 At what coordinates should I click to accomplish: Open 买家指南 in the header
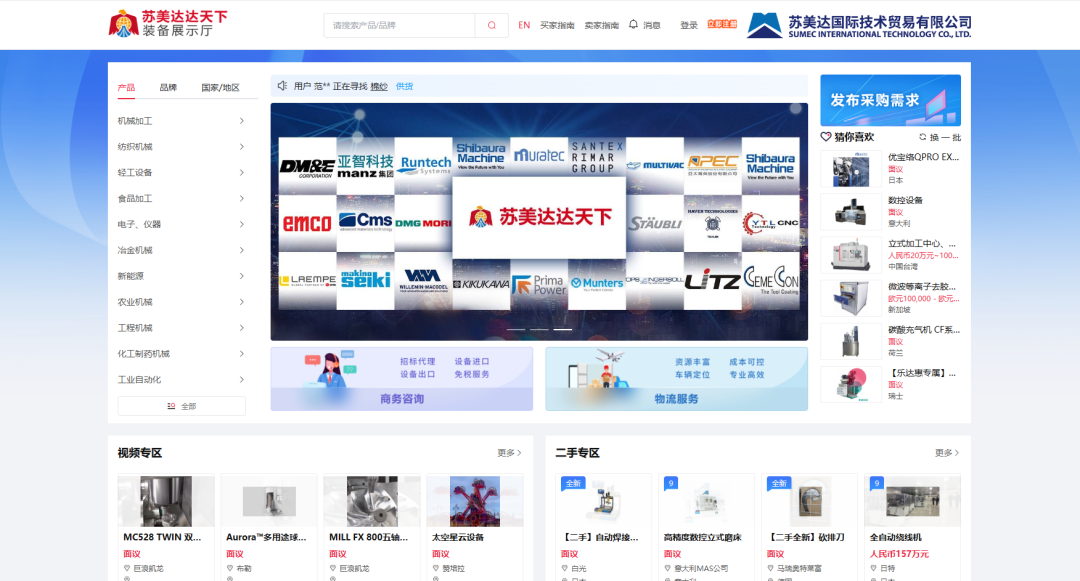coord(557,25)
